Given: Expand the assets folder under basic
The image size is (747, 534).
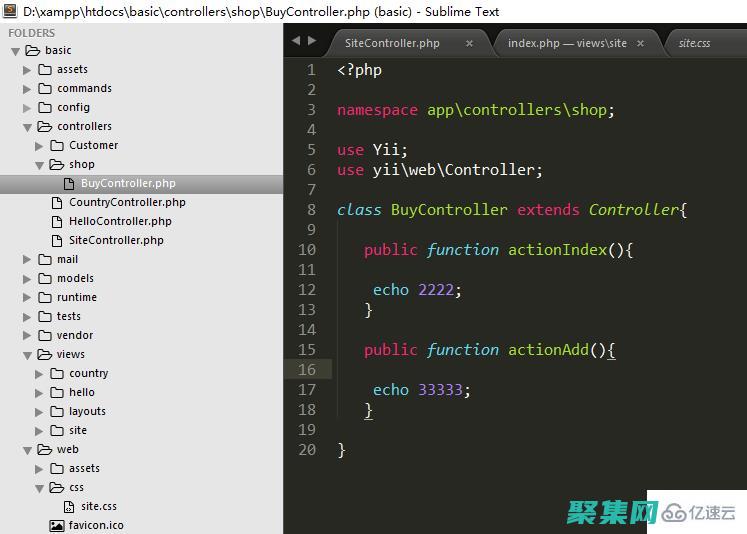Looking at the screenshot, I should coord(28,70).
